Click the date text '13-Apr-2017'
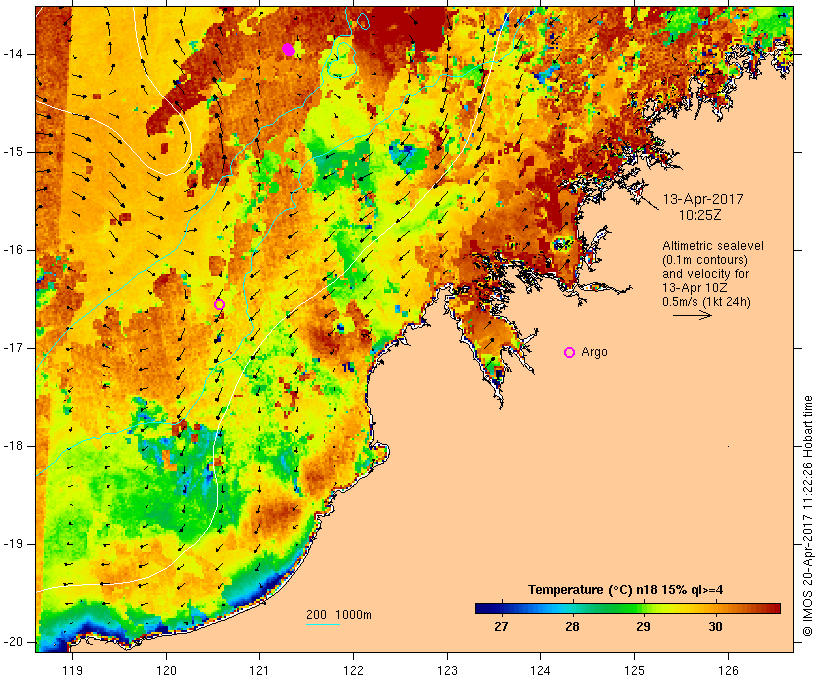 (703, 199)
